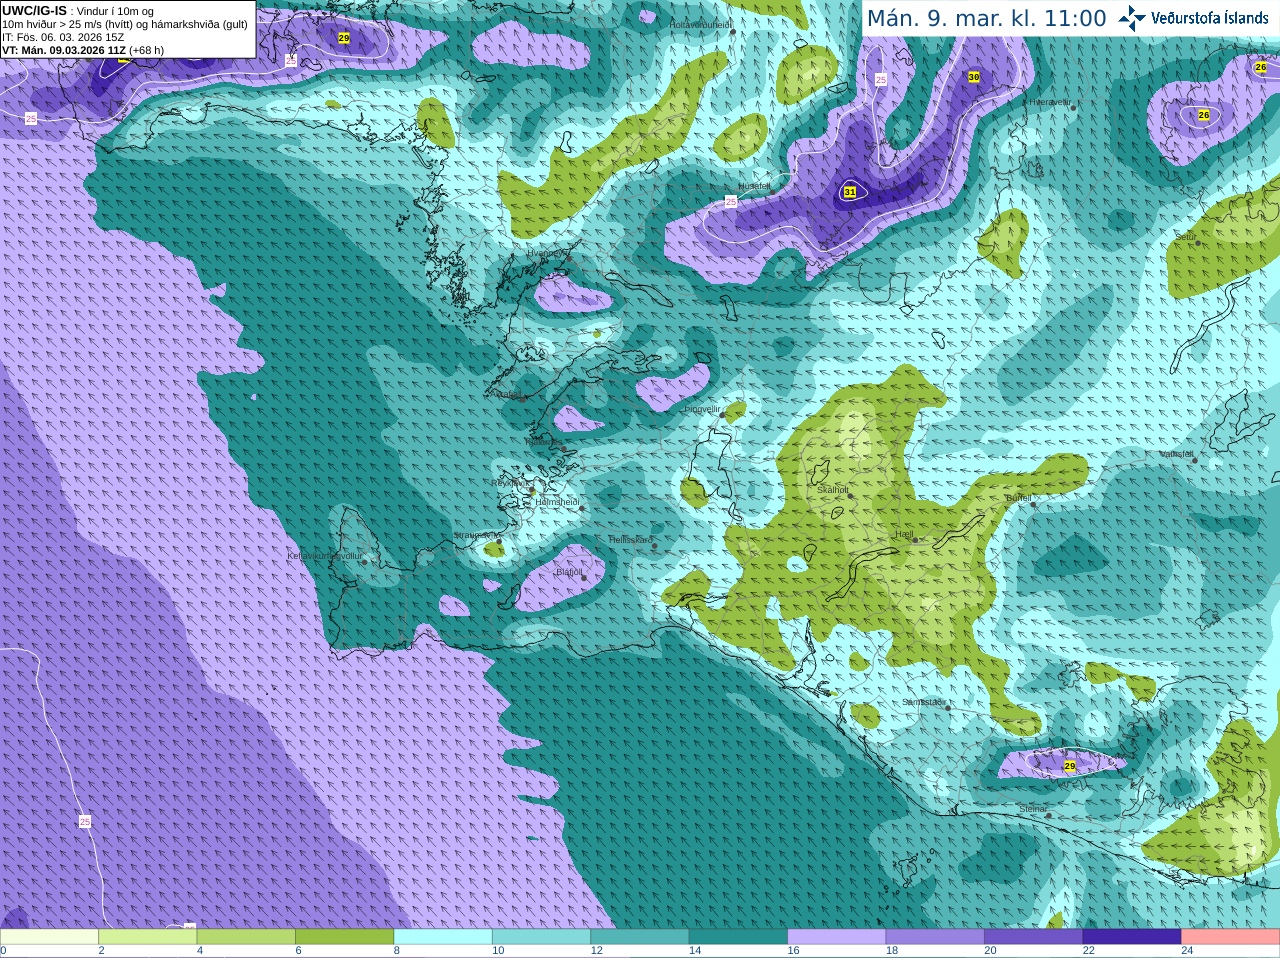Click the Straumsvík station label
Image resolution: width=1280 pixels, height=958 pixels.
(475, 536)
